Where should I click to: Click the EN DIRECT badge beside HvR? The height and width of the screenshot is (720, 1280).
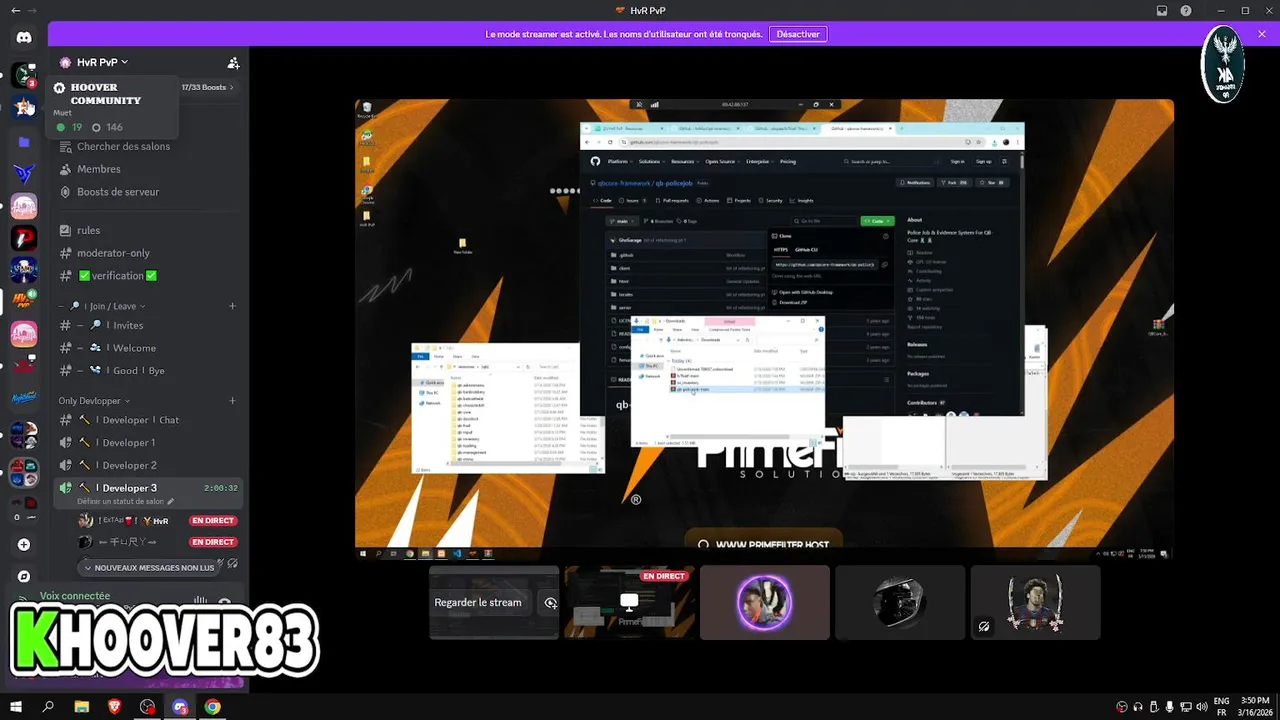(213, 521)
